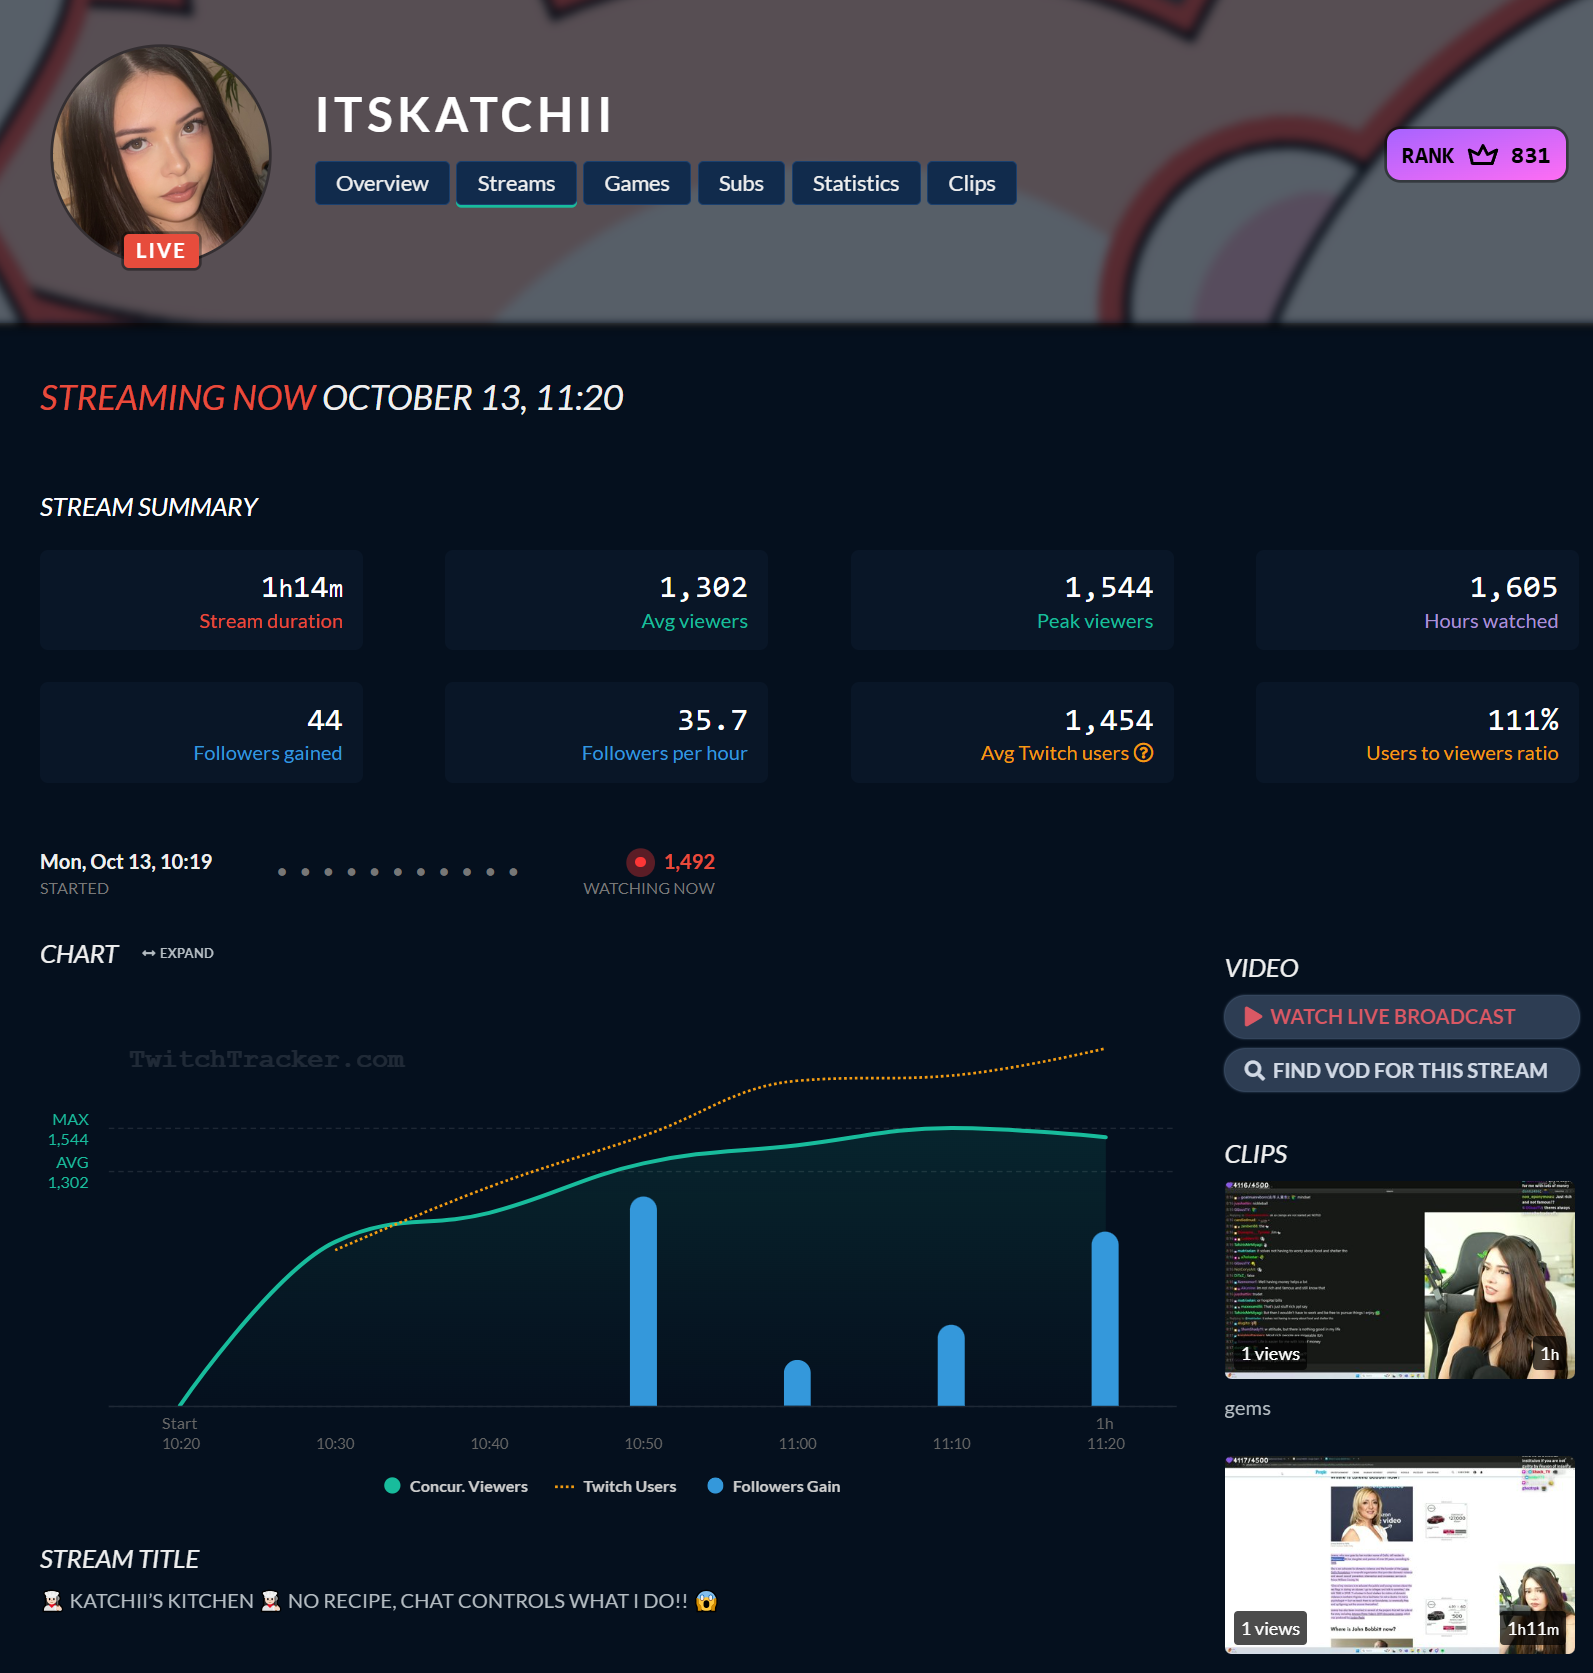
Task: Click the 'Mon, Oct 13, 10:19' start time
Action: tap(126, 862)
